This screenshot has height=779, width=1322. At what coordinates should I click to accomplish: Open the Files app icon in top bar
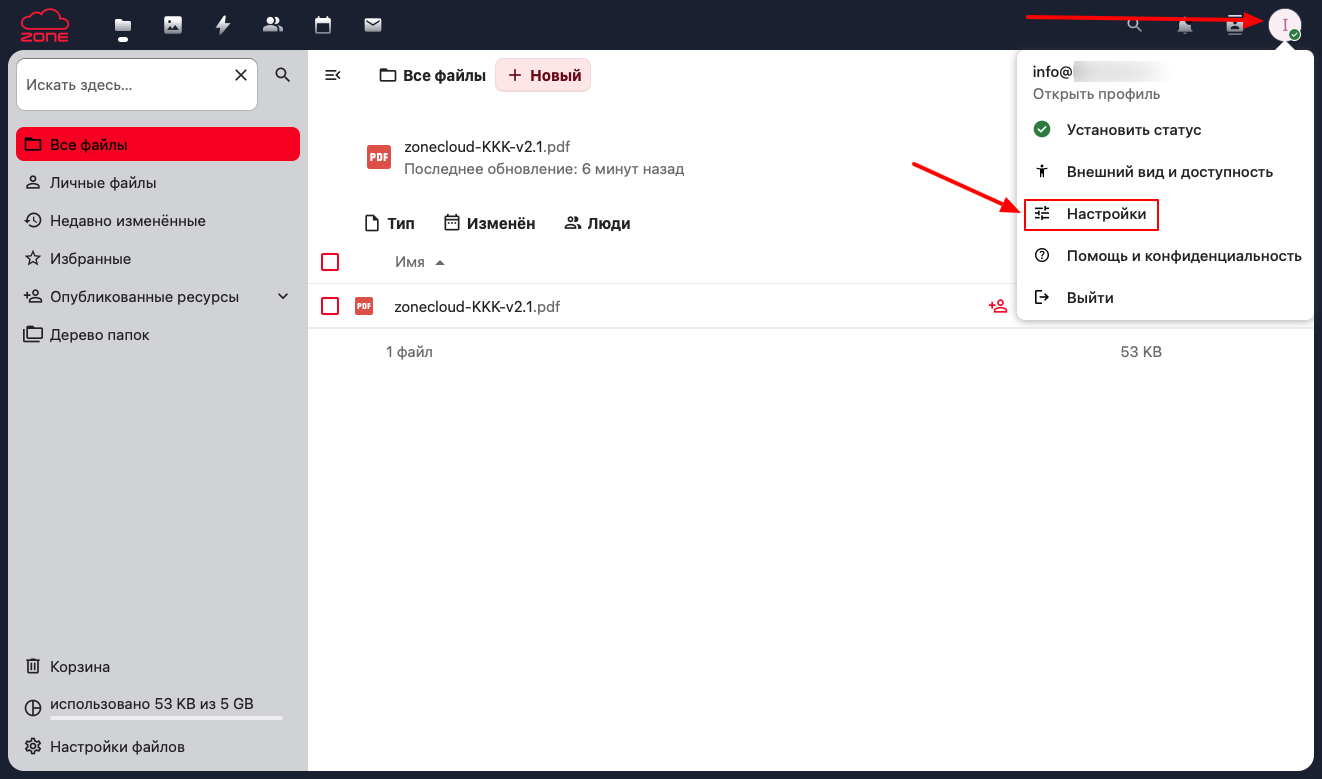123,25
